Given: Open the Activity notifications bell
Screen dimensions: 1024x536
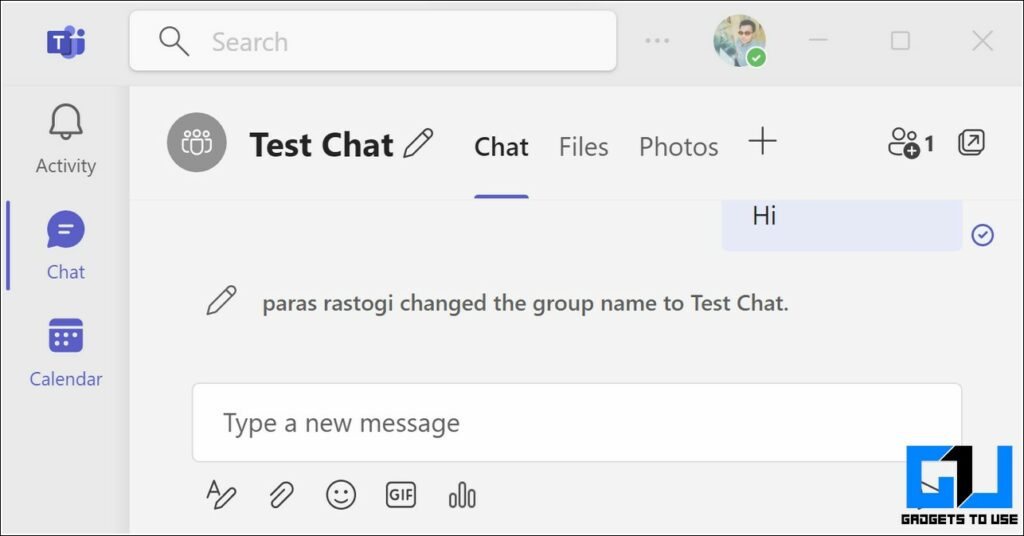Looking at the screenshot, I should pyautogui.click(x=65, y=139).
